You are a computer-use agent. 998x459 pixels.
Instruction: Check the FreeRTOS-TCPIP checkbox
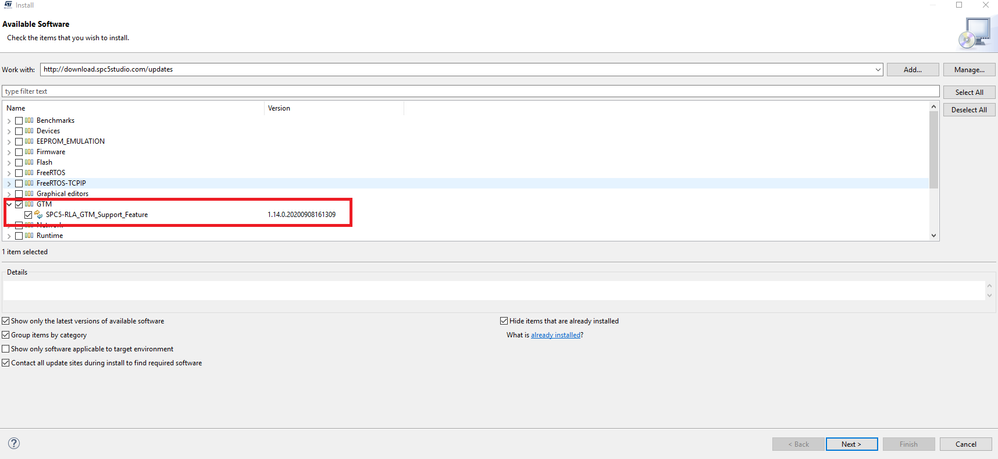pos(19,183)
